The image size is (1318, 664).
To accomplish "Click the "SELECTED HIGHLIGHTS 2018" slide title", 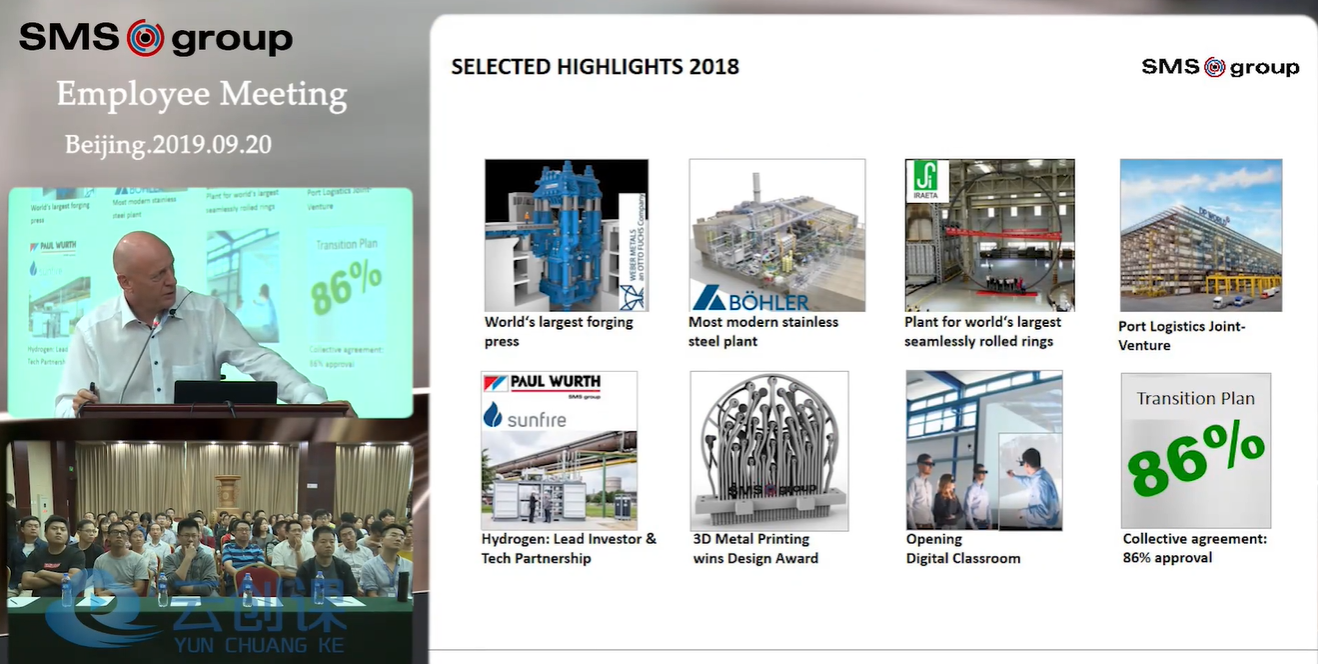I will [595, 67].
